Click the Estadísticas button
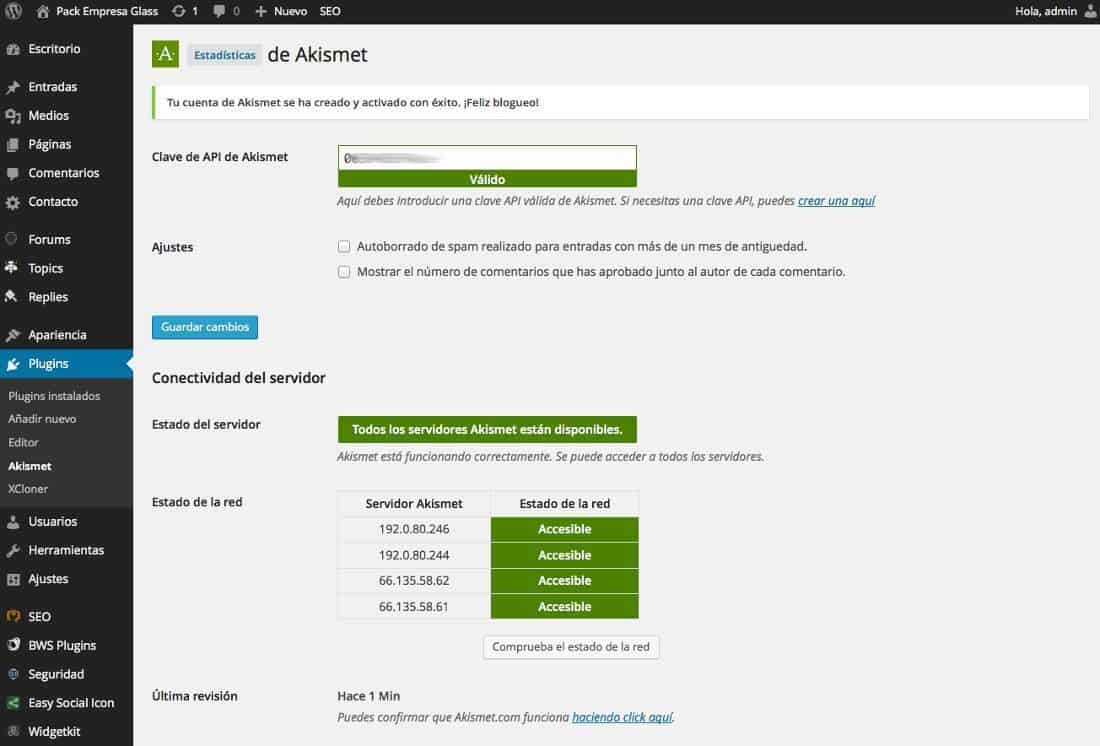This screenshot has height=746, width=1100. coord(224,55)
